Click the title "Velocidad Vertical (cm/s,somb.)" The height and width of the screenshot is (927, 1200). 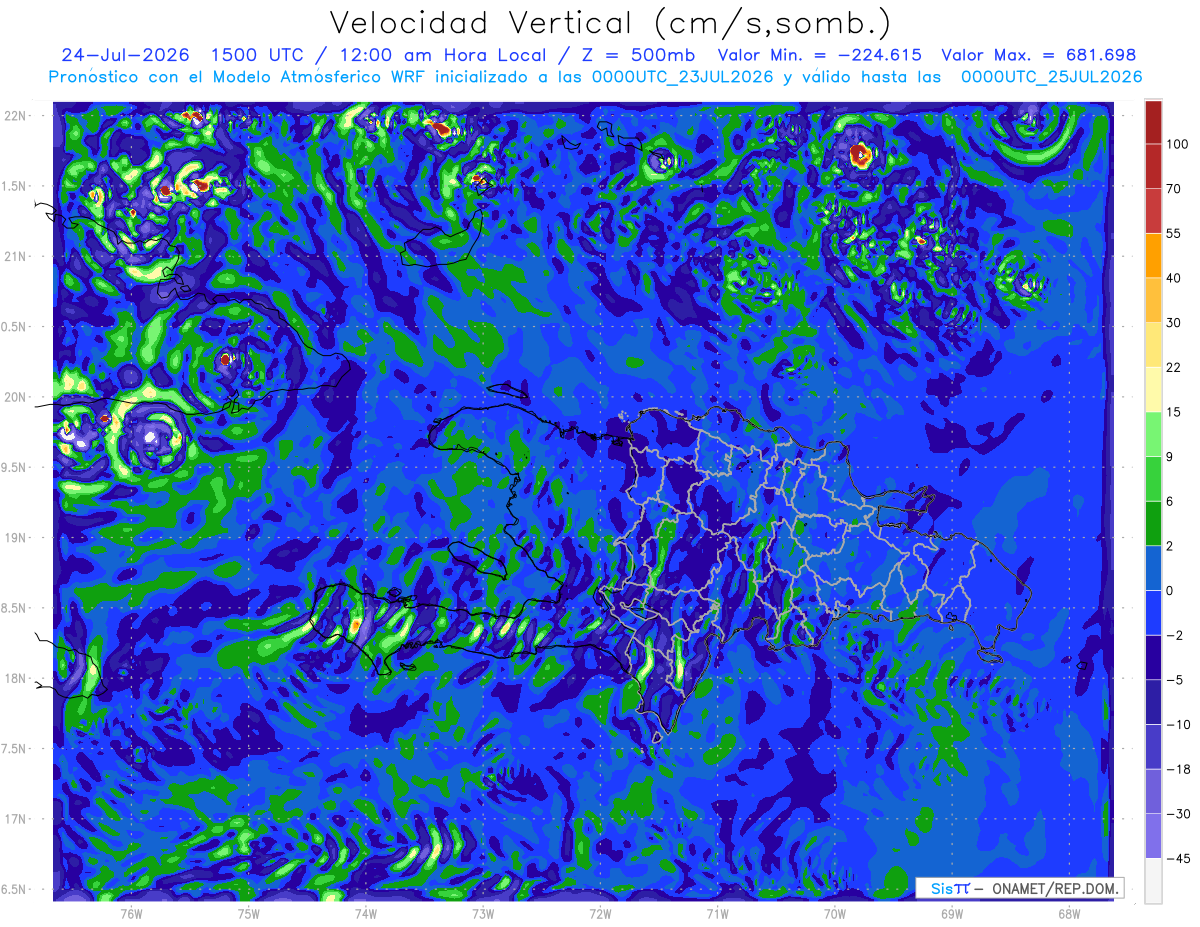tap(610, 23)
